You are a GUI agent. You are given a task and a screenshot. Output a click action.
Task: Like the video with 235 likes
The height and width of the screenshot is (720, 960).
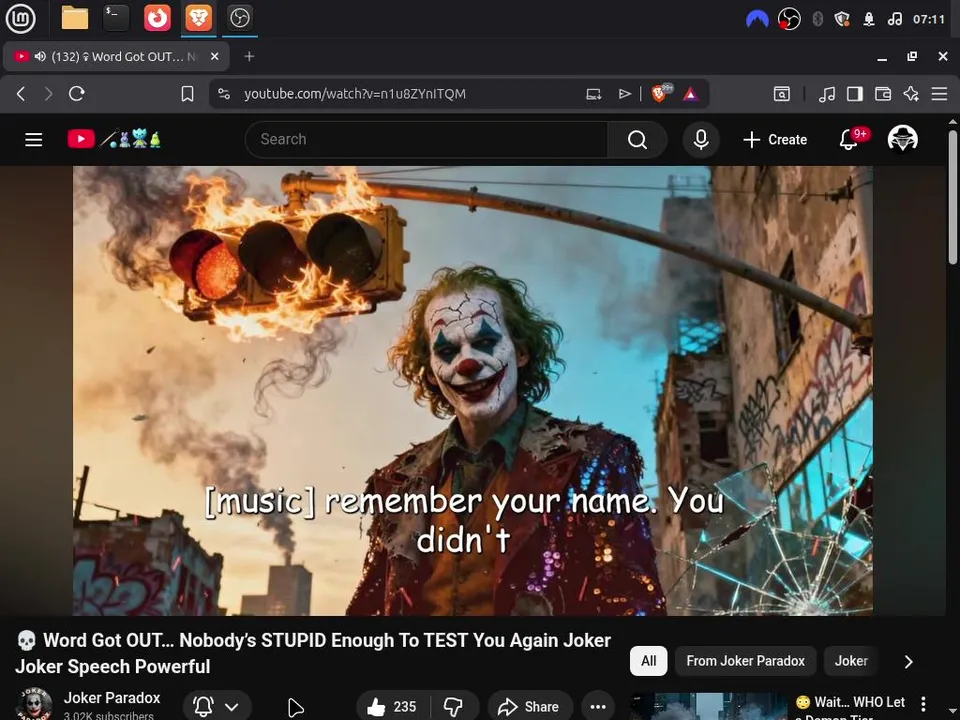392,707
